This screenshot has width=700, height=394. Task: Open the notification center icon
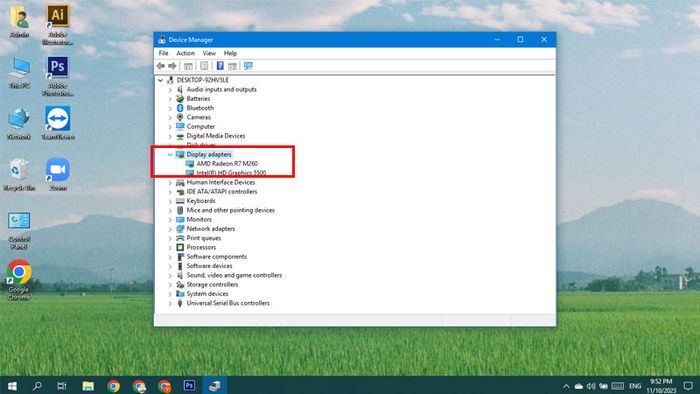tap(688, 386)
